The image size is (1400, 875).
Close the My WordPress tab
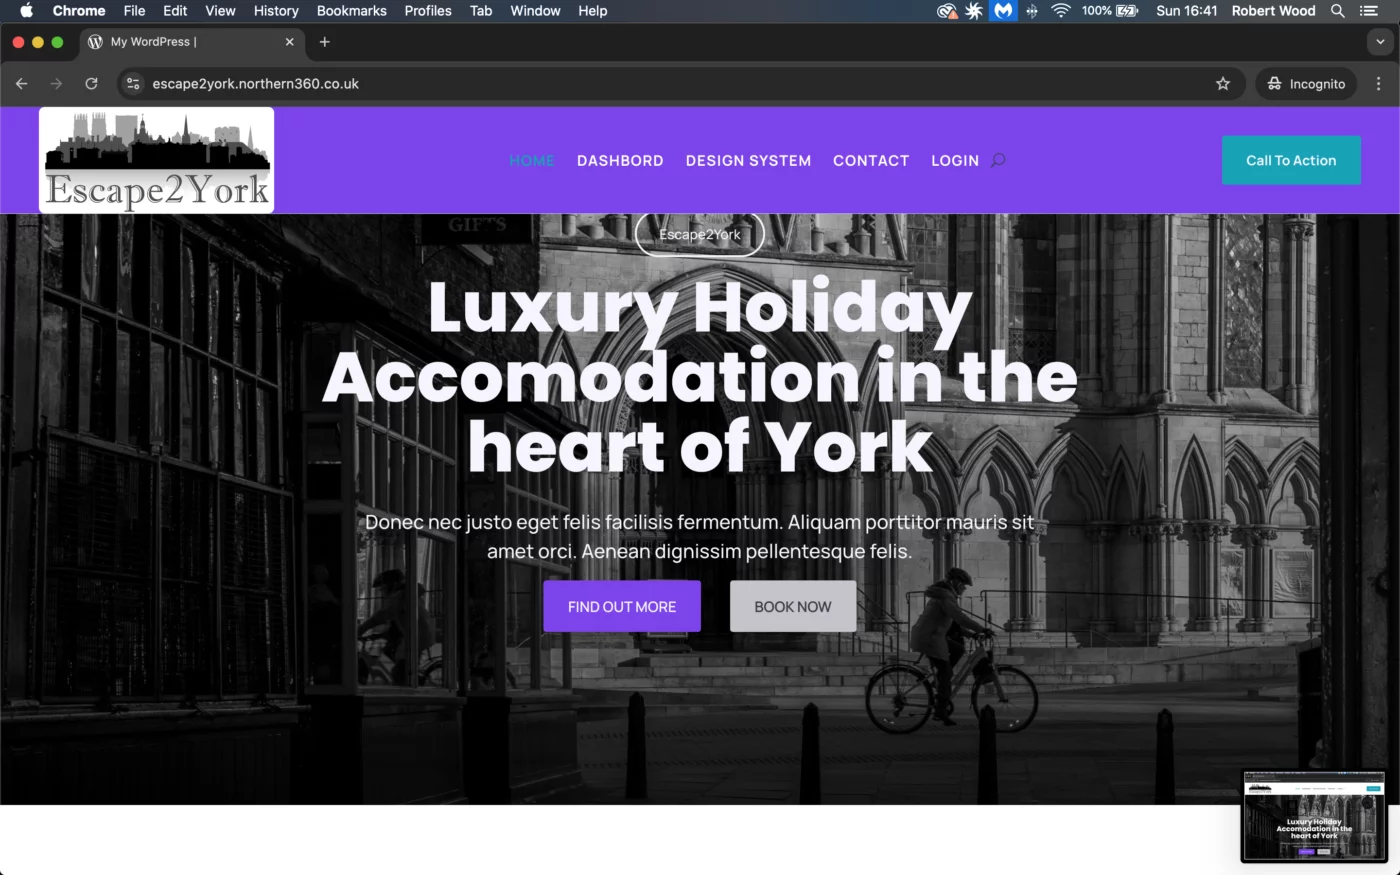click(x=289, y=42)
